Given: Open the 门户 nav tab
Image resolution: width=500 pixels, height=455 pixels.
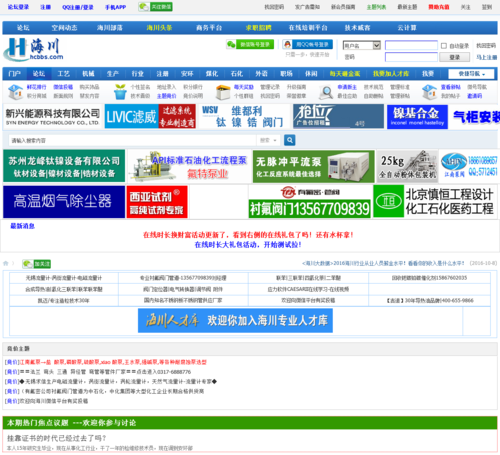Looking at the screenshot, I should pyautogui.click(x=15, y=74).
